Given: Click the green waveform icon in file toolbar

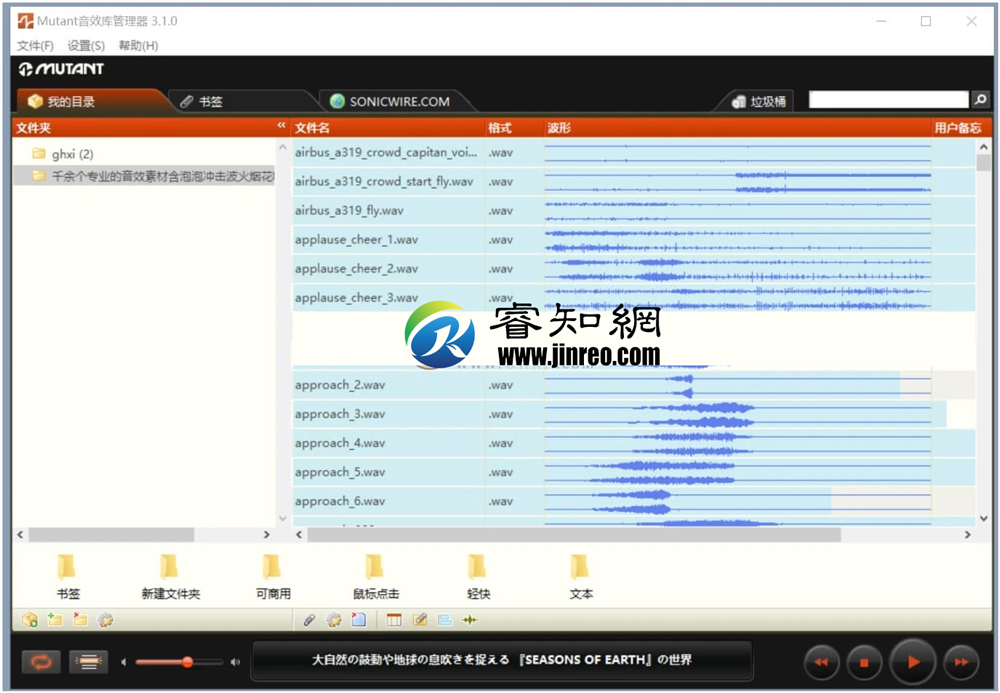Looking at the screenshot, I should (x=470, y=620).
